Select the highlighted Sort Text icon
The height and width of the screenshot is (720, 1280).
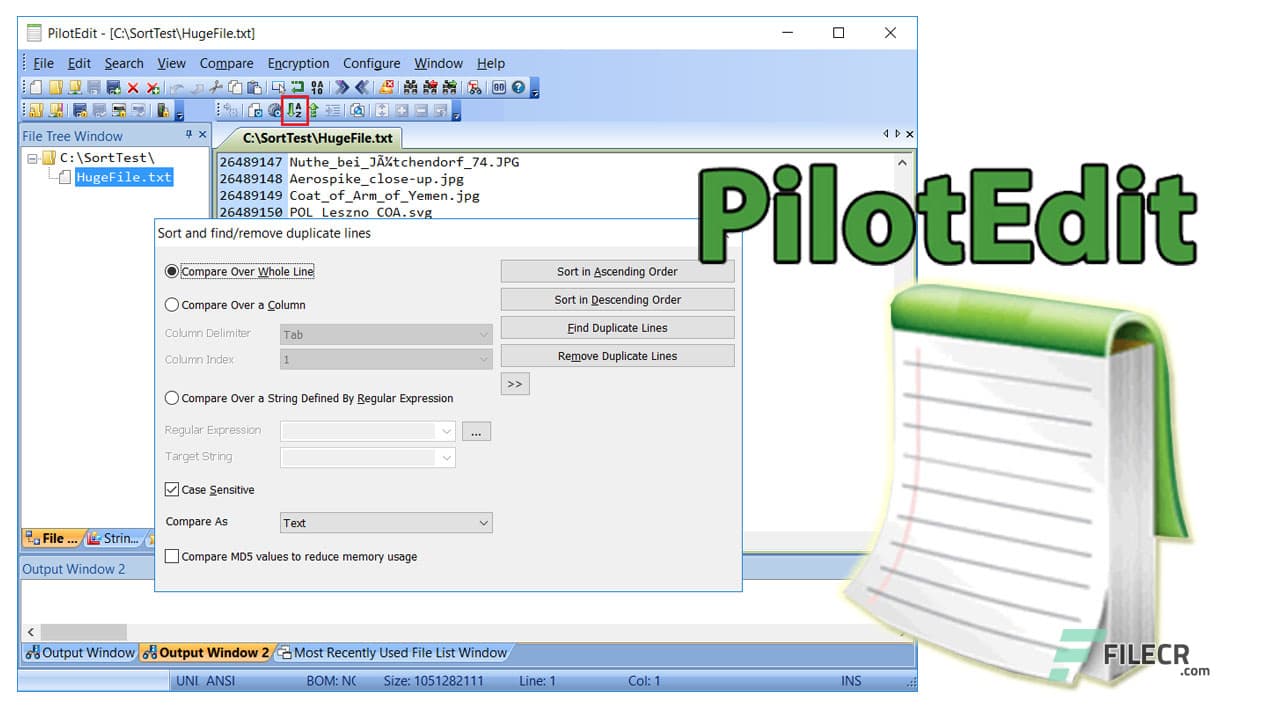click(x=293, y=109)
